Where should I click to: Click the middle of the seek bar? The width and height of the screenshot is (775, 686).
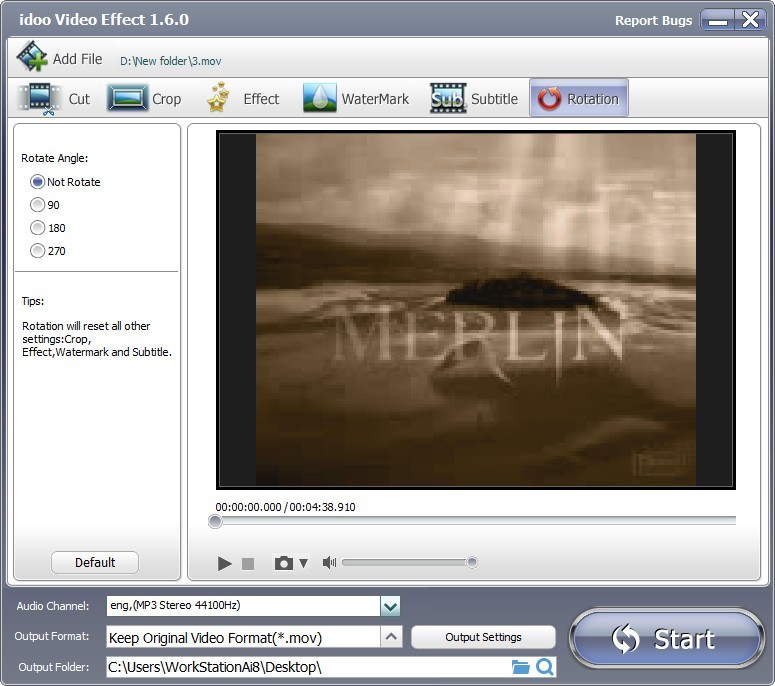(475, 520)
